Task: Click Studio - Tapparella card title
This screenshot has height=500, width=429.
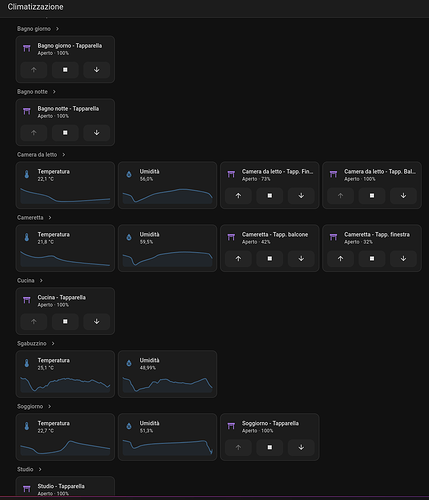Action: 61,486
